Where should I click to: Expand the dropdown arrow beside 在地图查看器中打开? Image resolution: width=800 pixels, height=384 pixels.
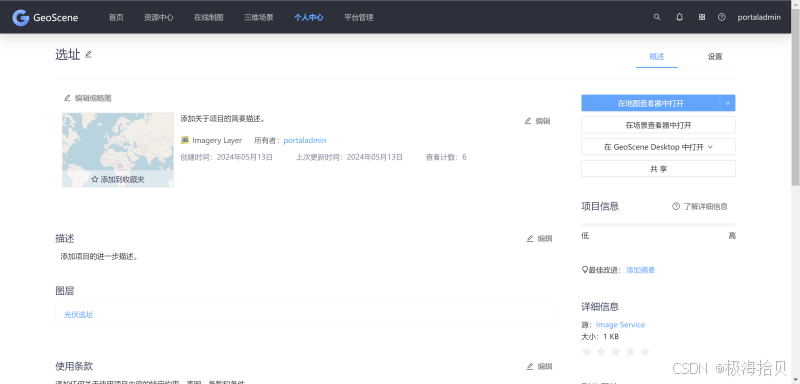tap(728, 103)
